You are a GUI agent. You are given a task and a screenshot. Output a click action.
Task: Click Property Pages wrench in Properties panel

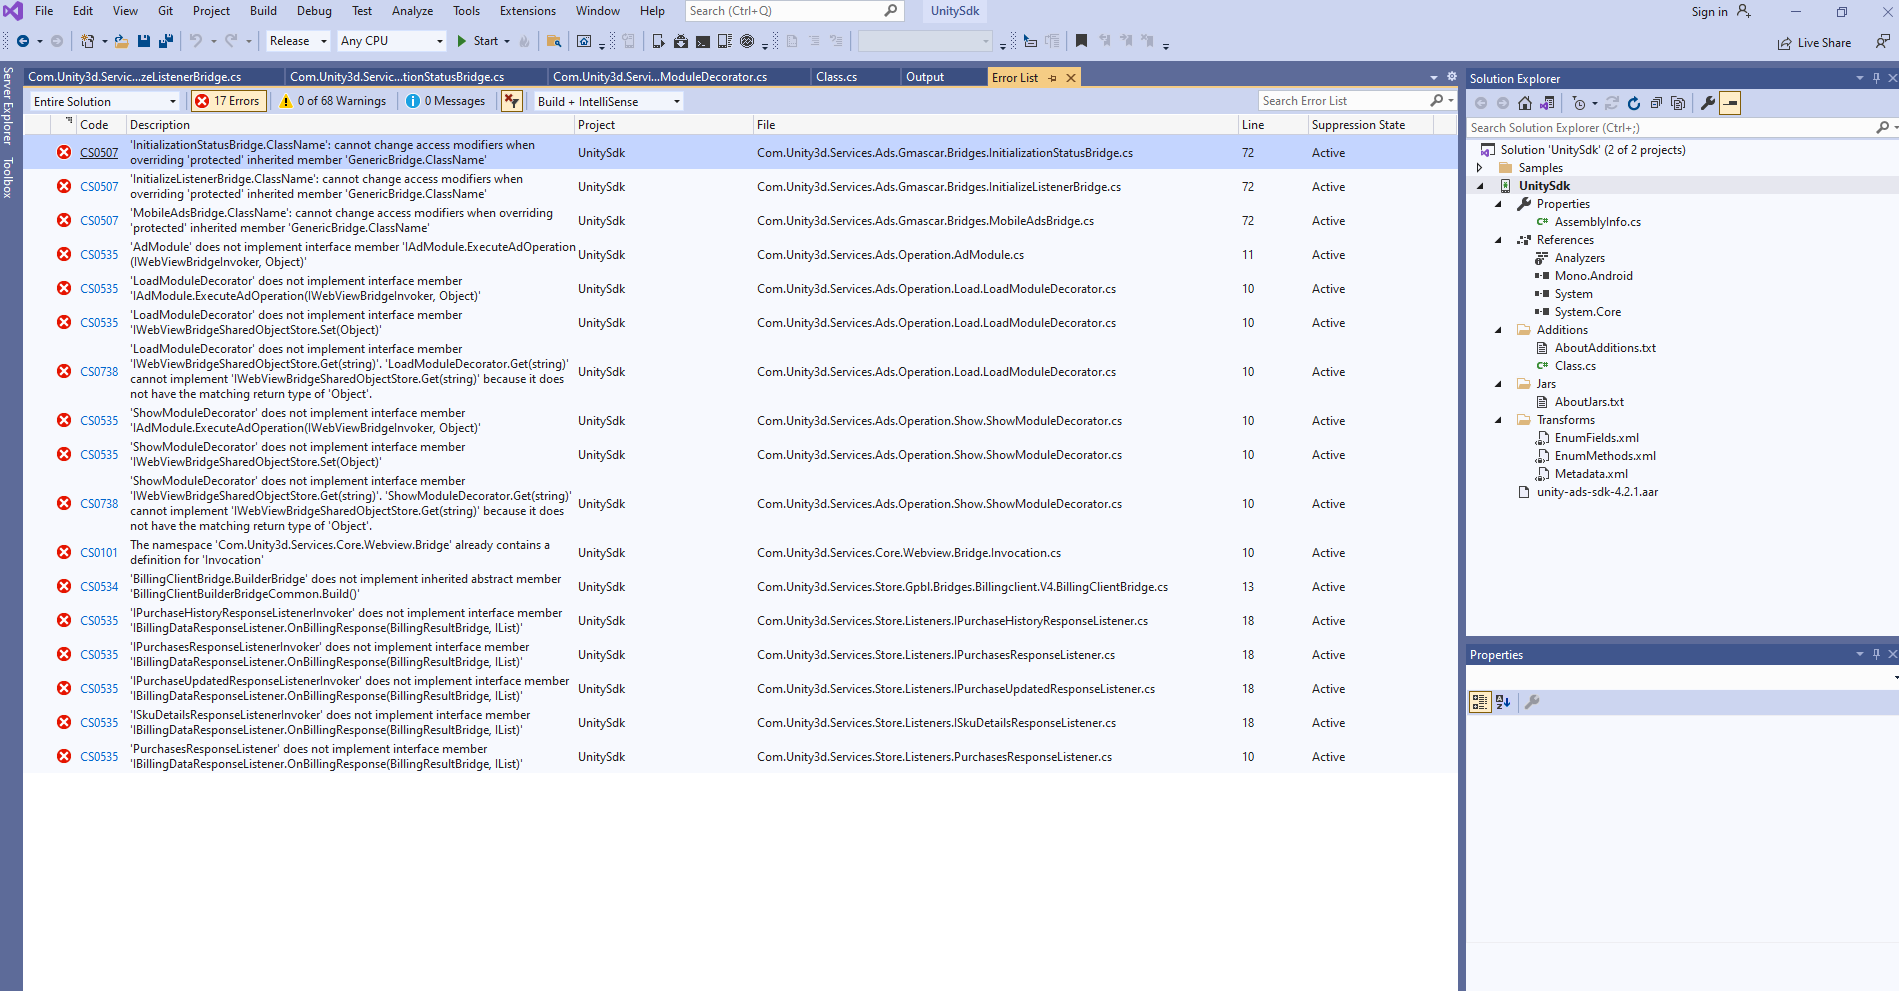pos(1532,702)
